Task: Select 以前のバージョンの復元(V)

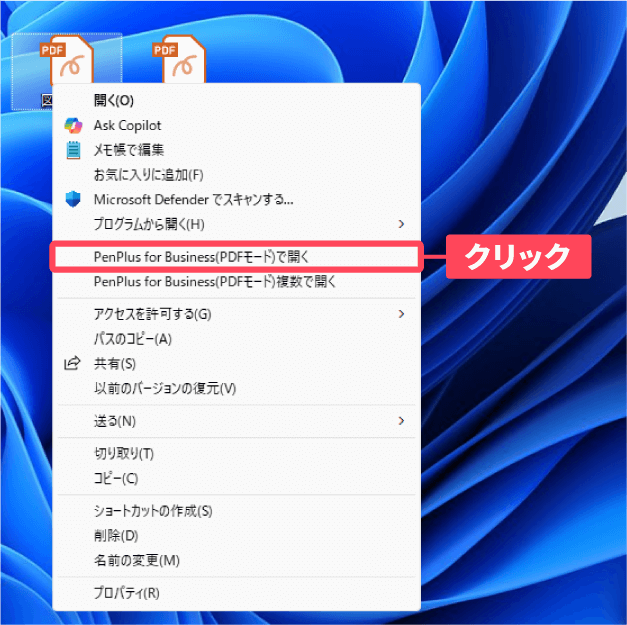Action: [165, 388]
